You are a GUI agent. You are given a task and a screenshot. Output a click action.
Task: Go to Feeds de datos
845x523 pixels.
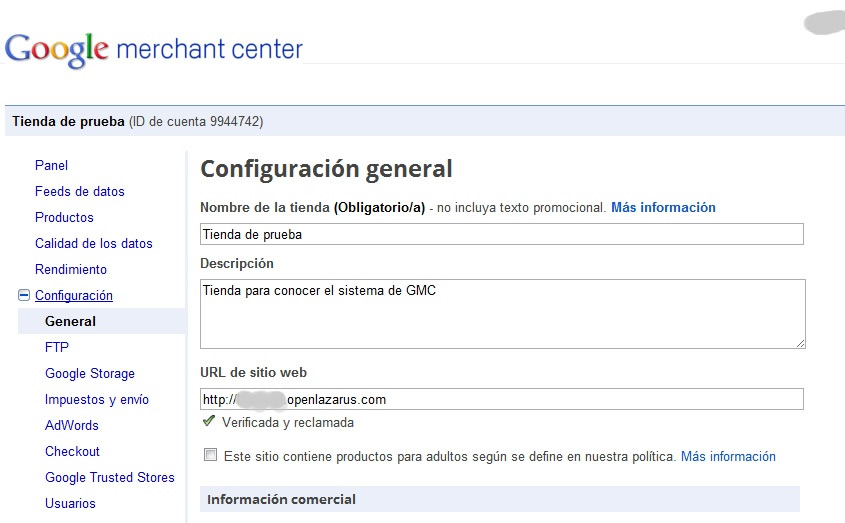tap(80, 191)
